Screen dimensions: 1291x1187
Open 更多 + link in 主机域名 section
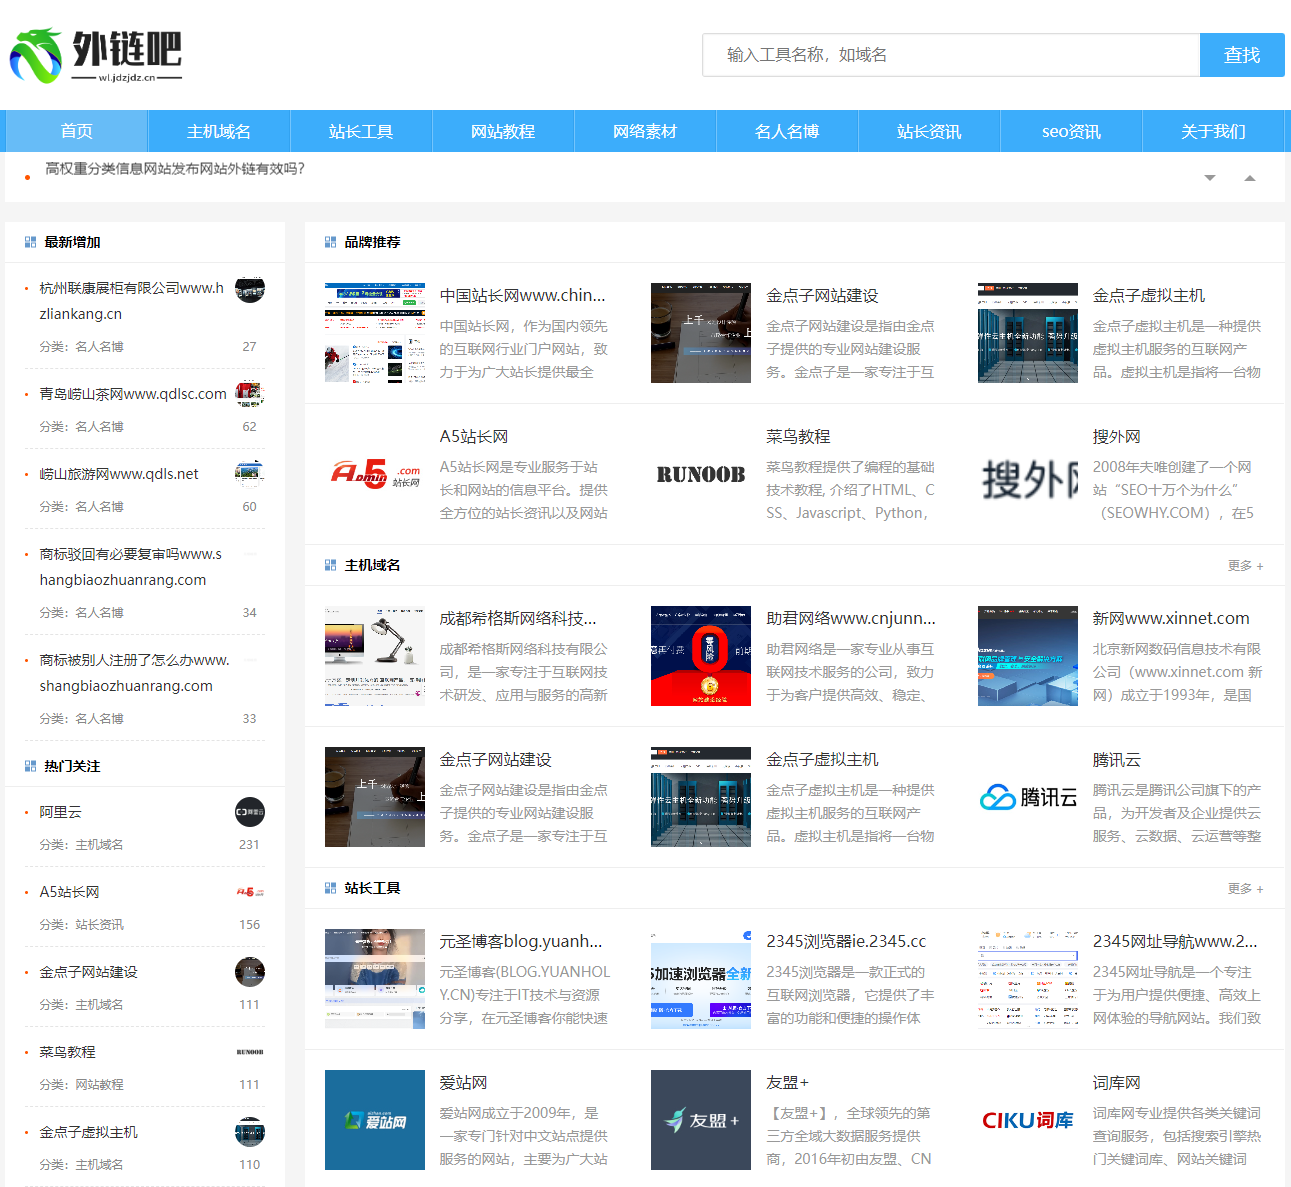(x=1245, y=565)
